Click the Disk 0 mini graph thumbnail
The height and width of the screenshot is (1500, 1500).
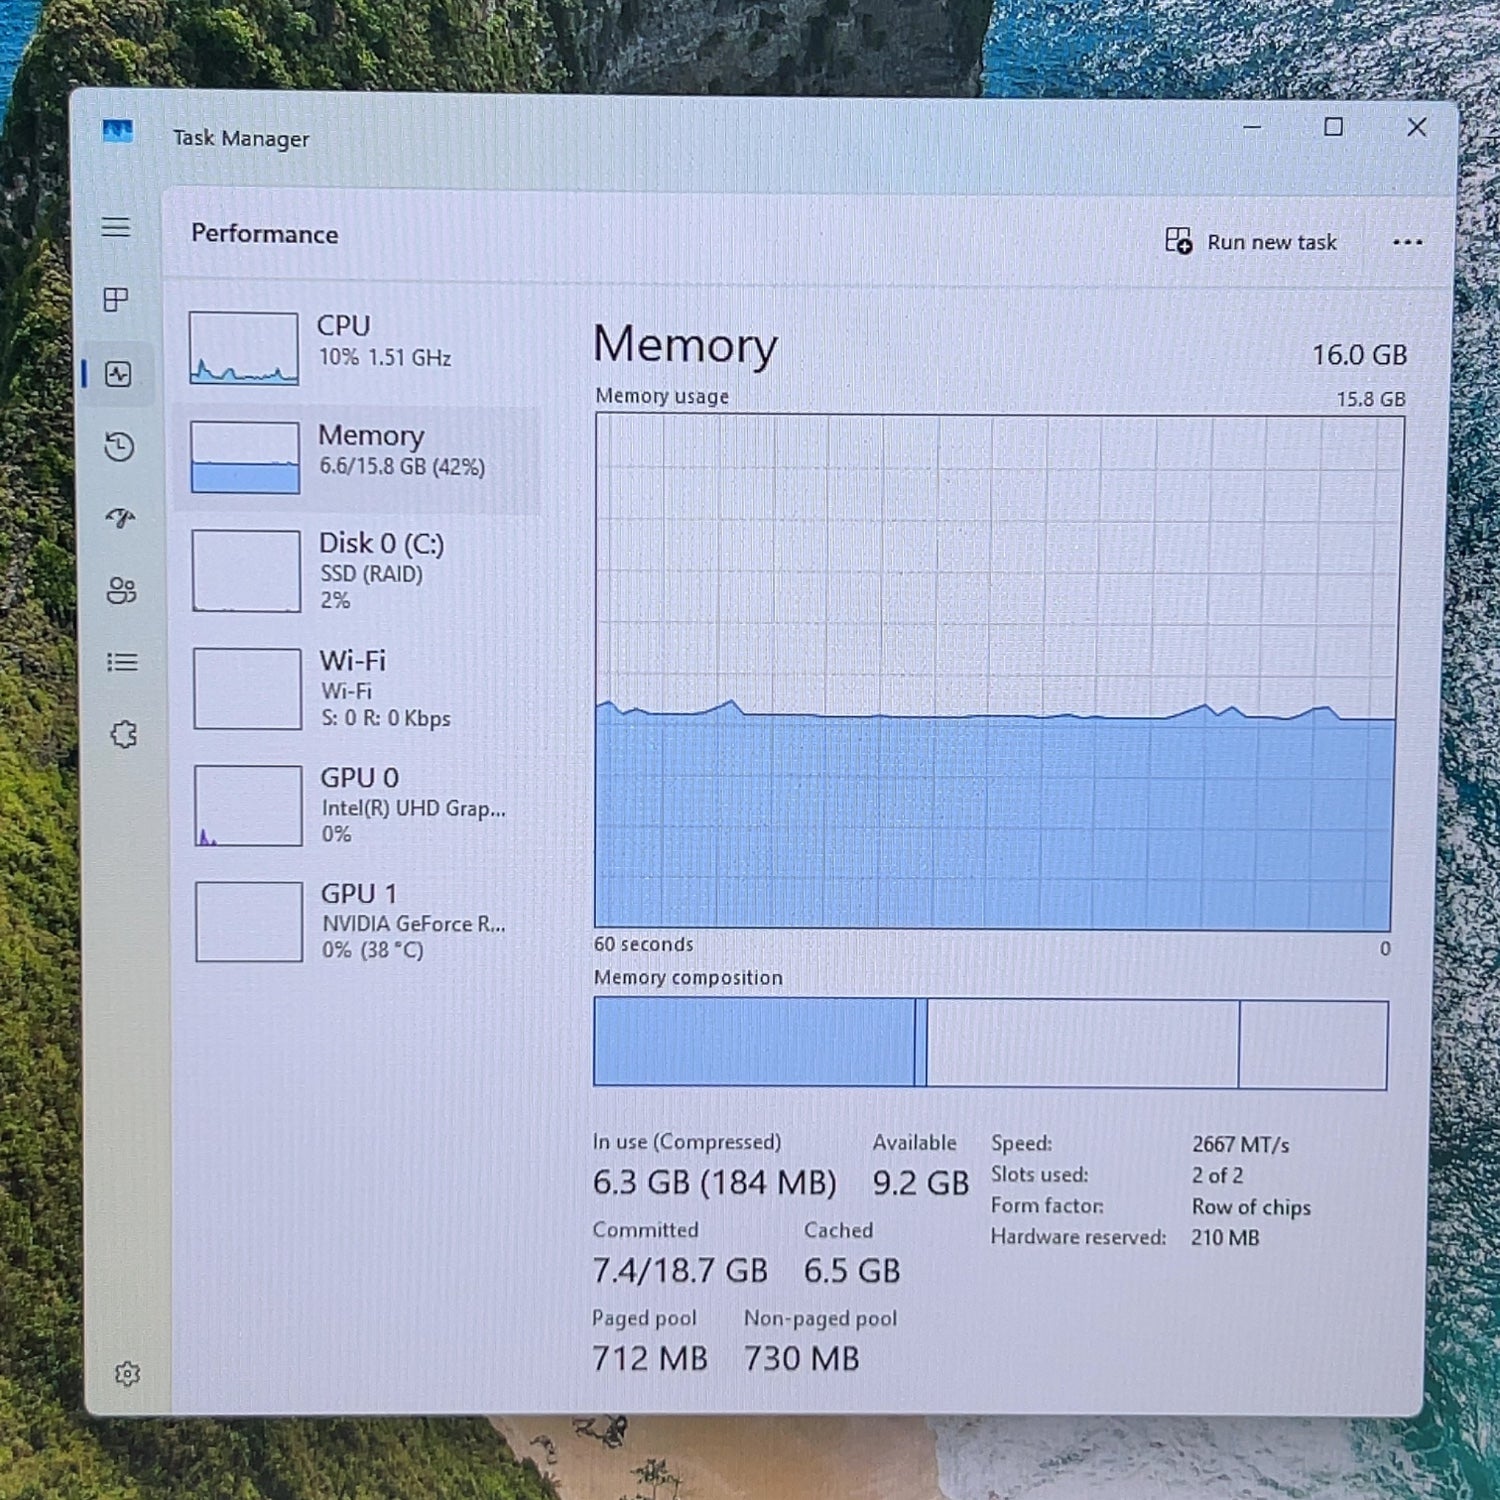click(x=246, y=571)
